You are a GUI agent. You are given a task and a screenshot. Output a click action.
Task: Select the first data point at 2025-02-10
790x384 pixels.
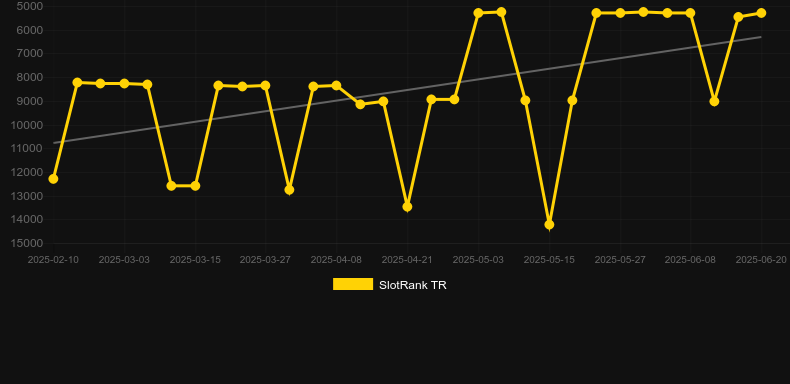53,179
